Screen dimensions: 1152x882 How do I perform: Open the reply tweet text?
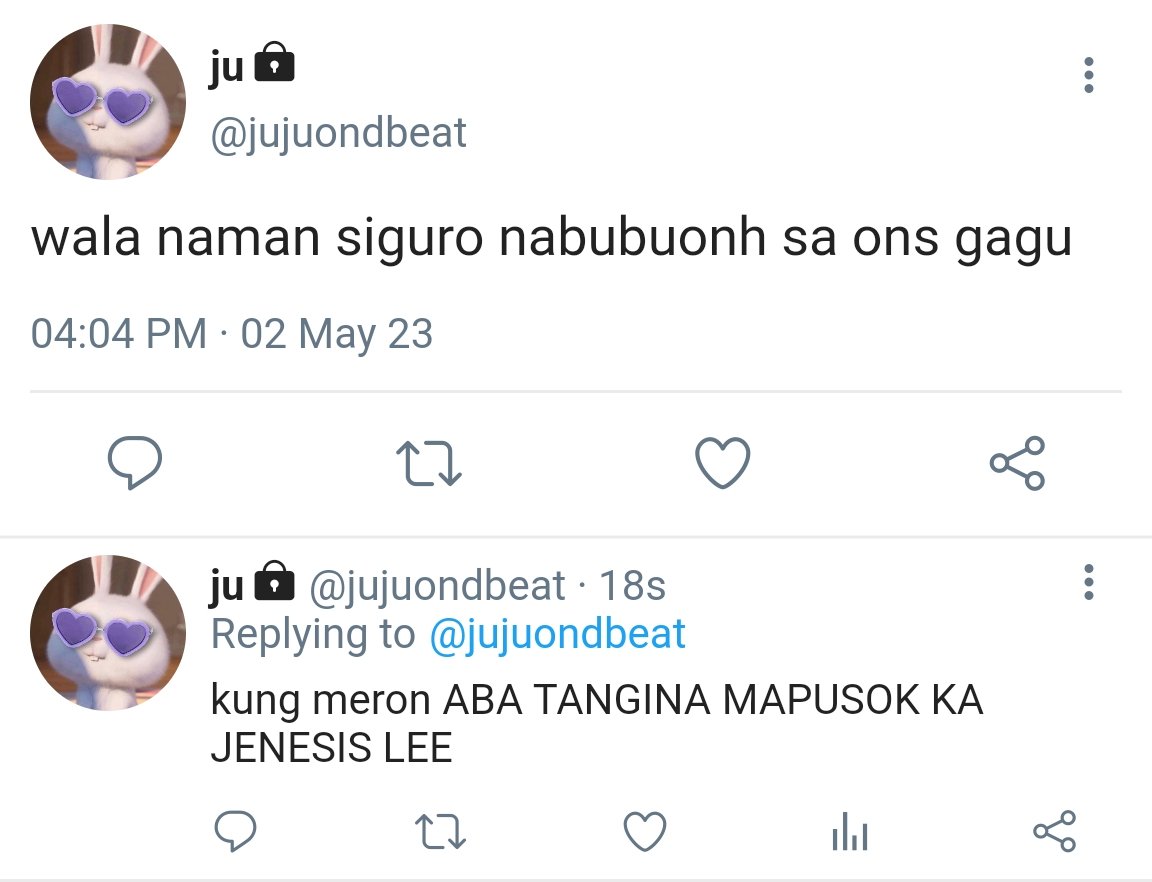click(597, 723)
